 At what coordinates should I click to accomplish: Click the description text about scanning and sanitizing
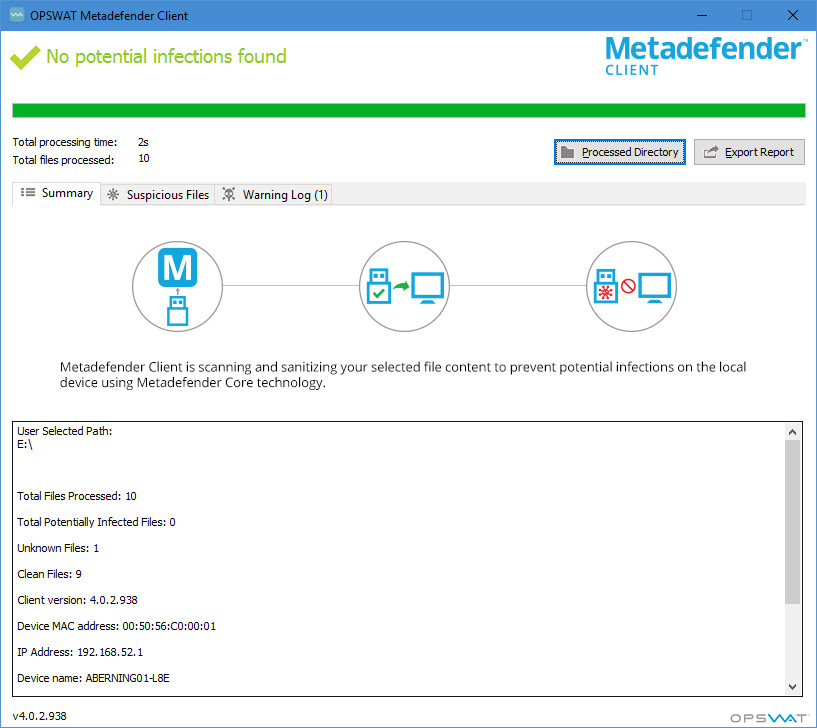pyautogui.click(x=403, y=375)
